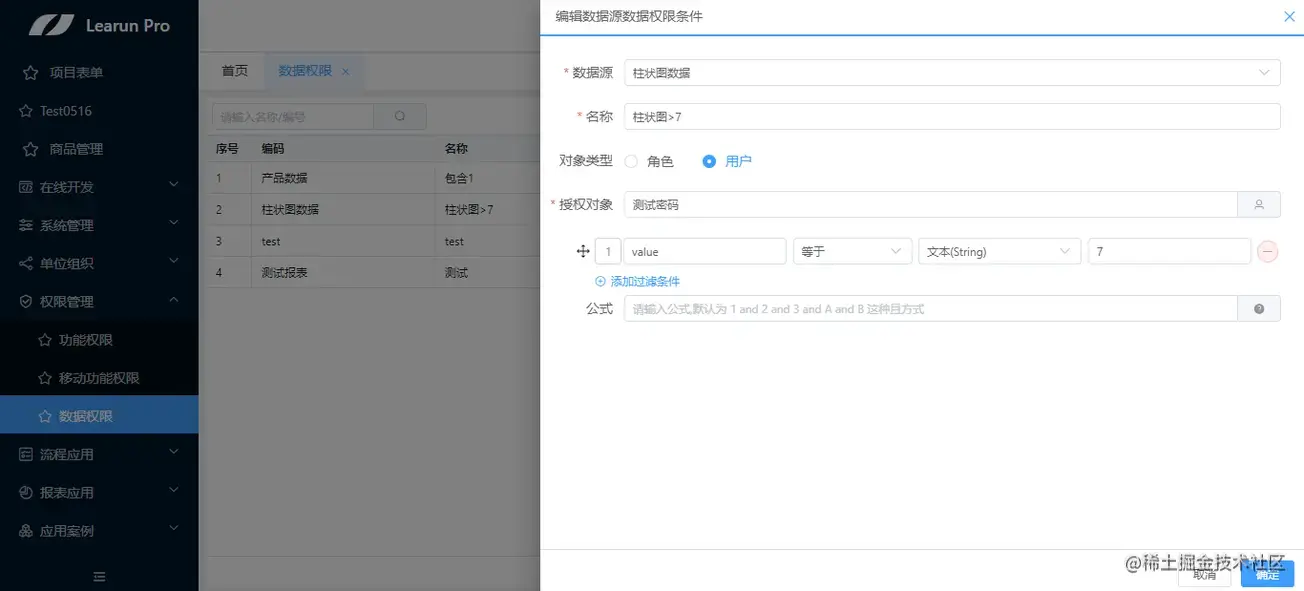Click the help question mark beside 公式

tap(1259, 309)
